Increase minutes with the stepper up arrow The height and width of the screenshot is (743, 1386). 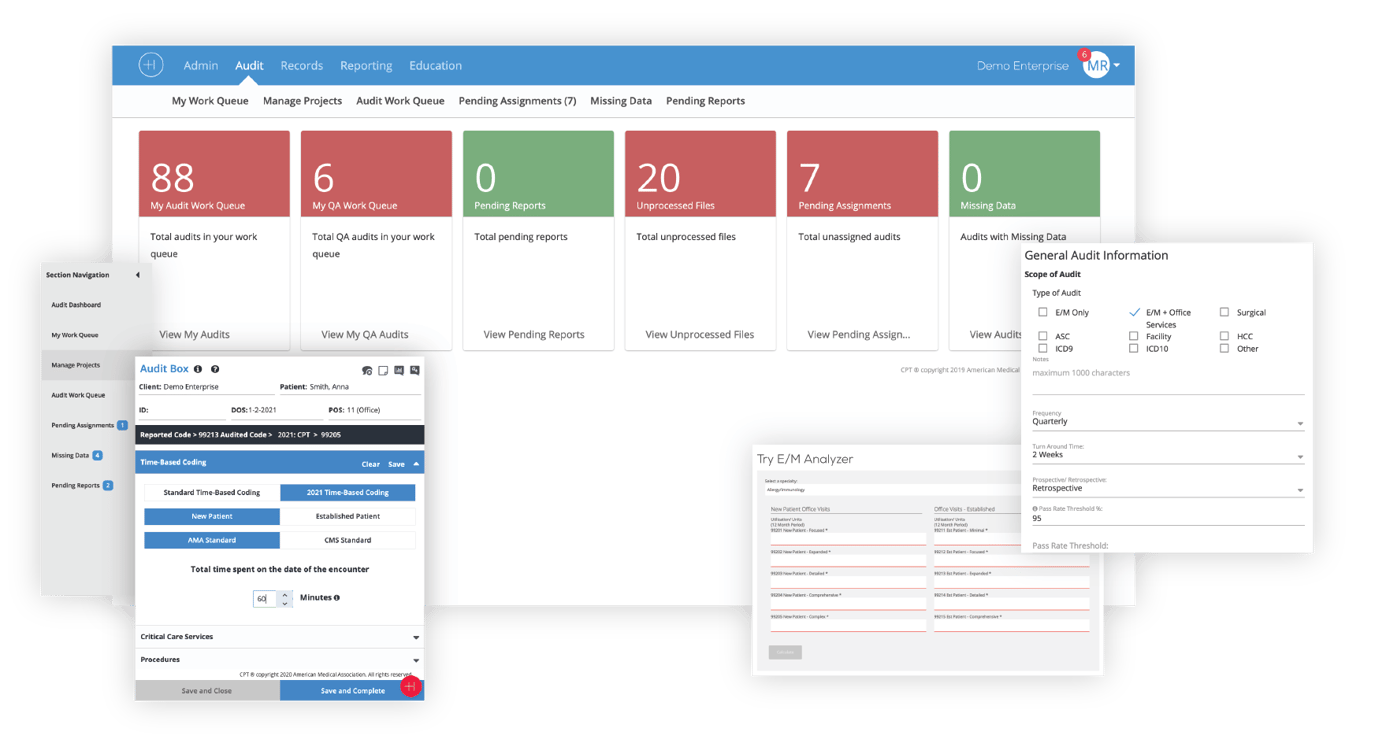[284, 594]
